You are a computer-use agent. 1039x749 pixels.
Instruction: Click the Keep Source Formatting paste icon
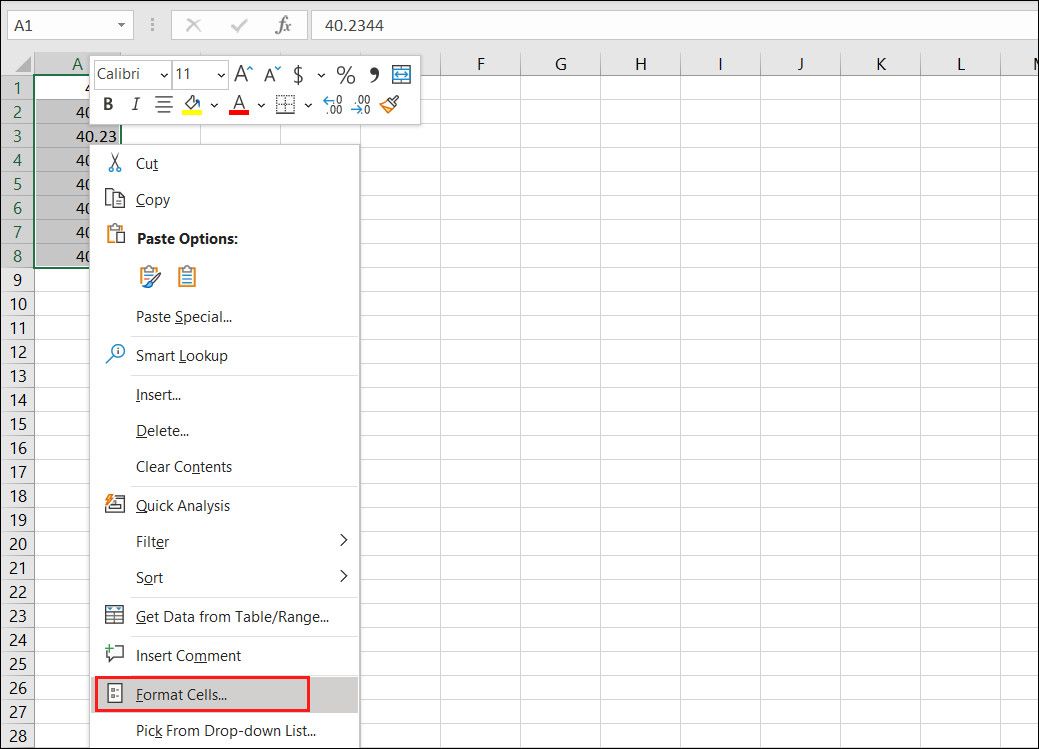tap(150, 276)
